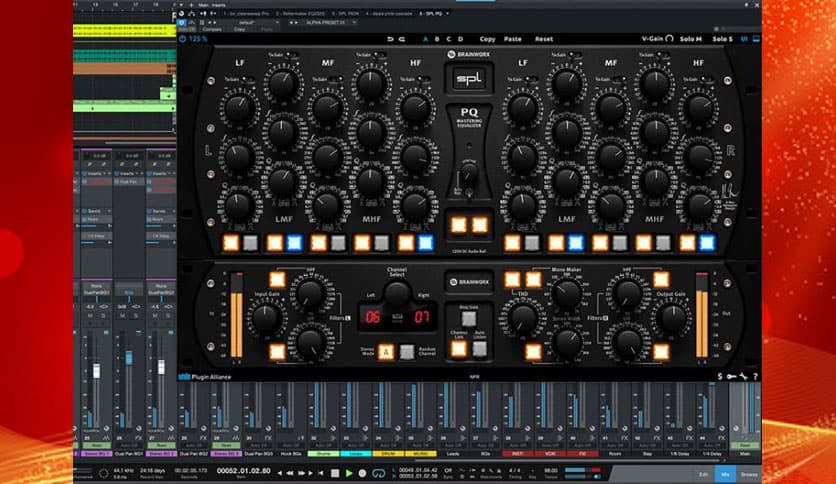The width and height of the screenshot is (836, 484).
Task: Click the left L channel orange button under LF
Action: click(x=231, y=243)
